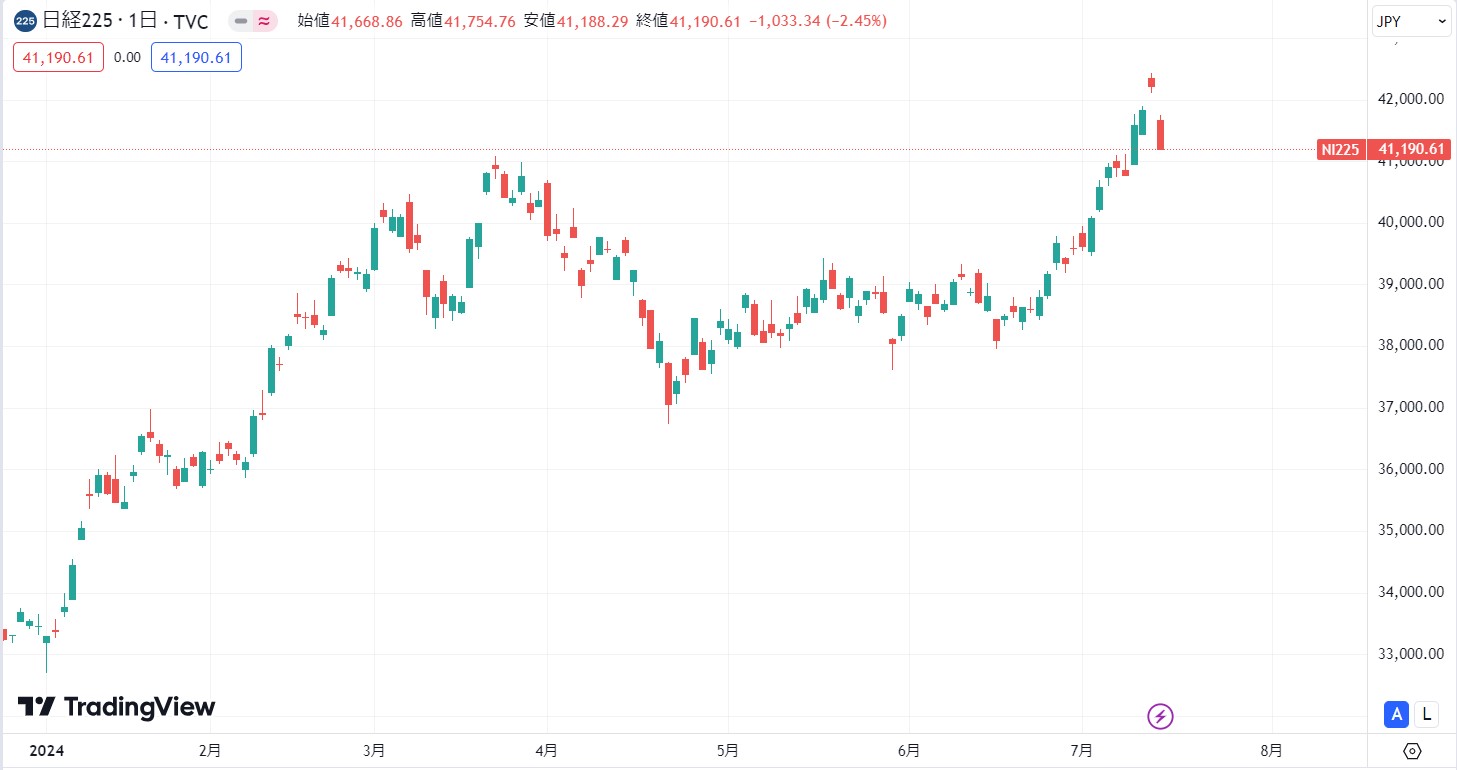The width and height of the screenshot is (1457, 770).
Task: Click the 39,000.00 price axis label
Action: pyautogui.click(x=1410, y=284)
